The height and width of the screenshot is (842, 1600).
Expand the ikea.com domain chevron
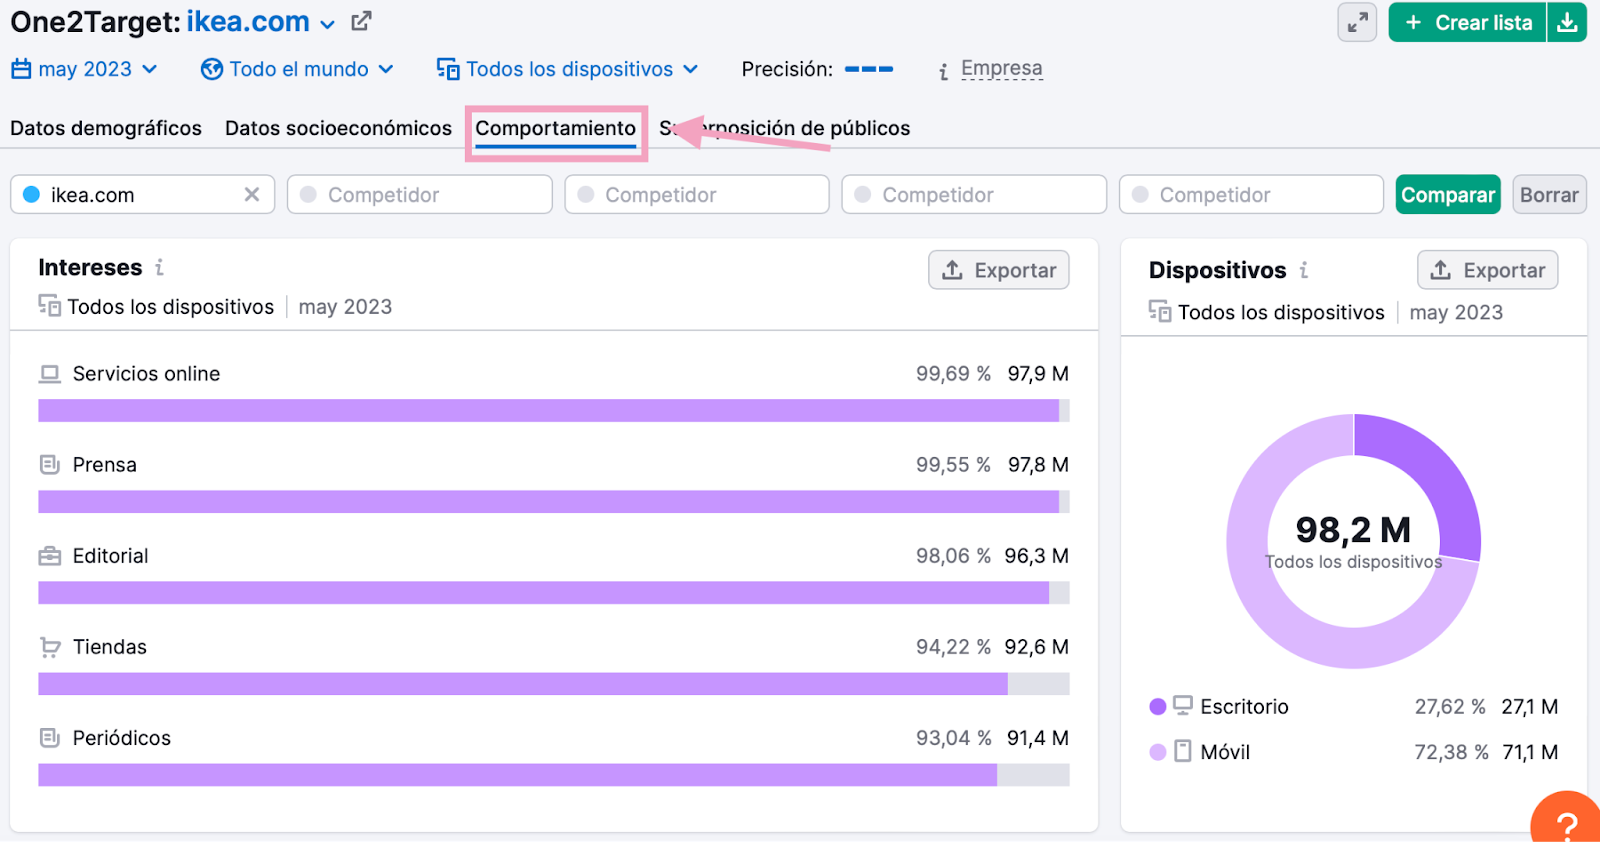pos(328,24)
